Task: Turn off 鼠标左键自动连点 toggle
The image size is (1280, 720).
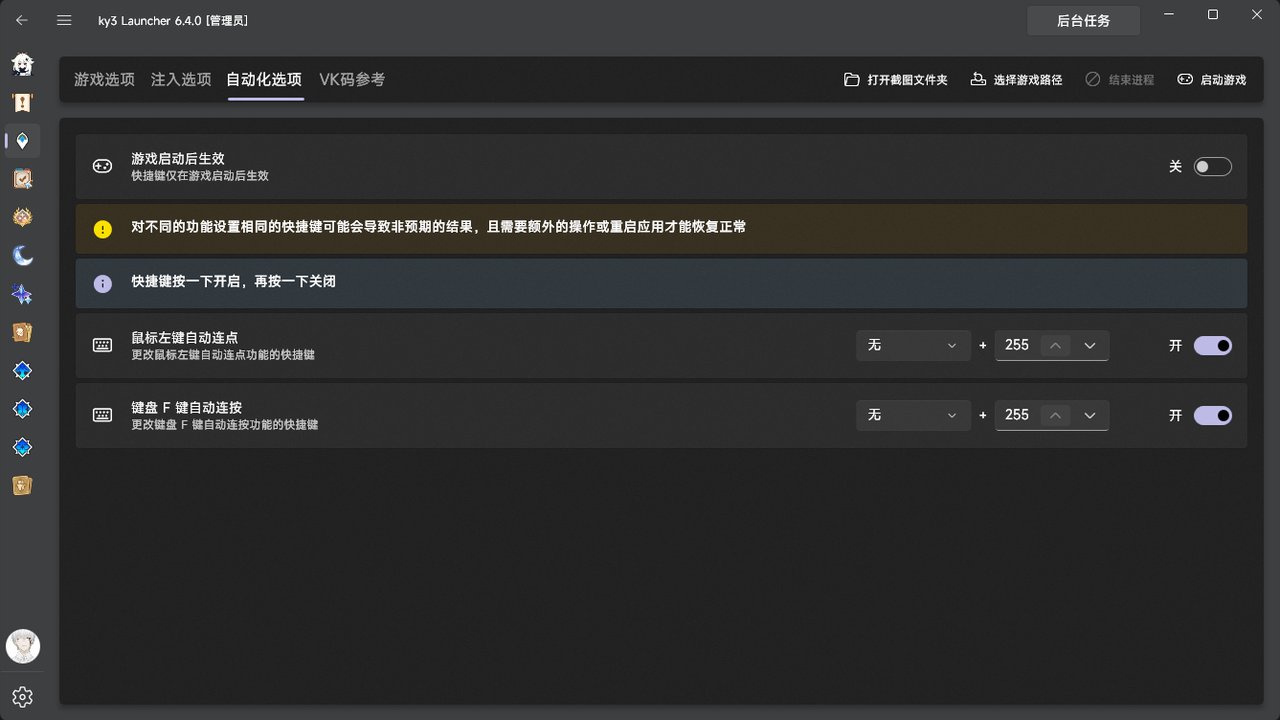Action: pyautogui.click(x=1212, y=345)
